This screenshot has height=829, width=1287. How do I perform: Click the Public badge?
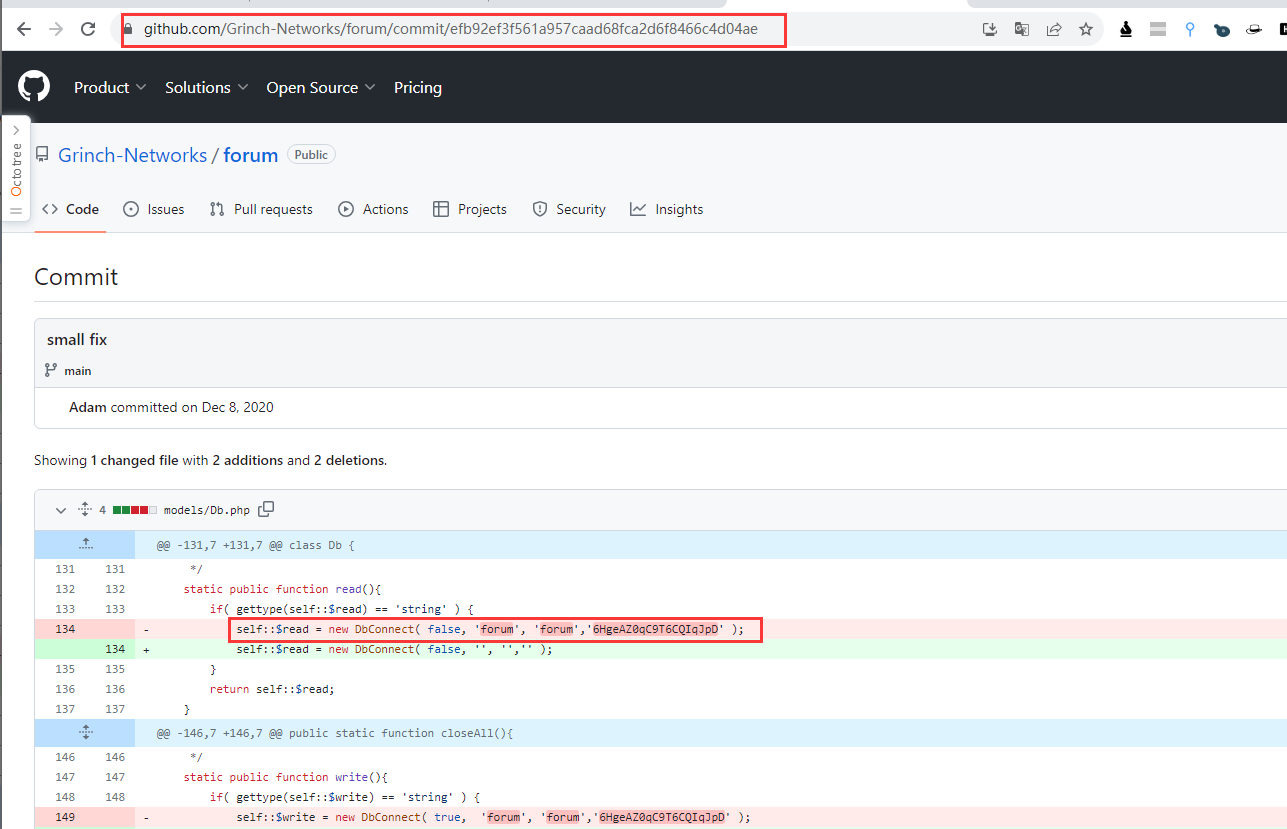(x=311, y=155)
